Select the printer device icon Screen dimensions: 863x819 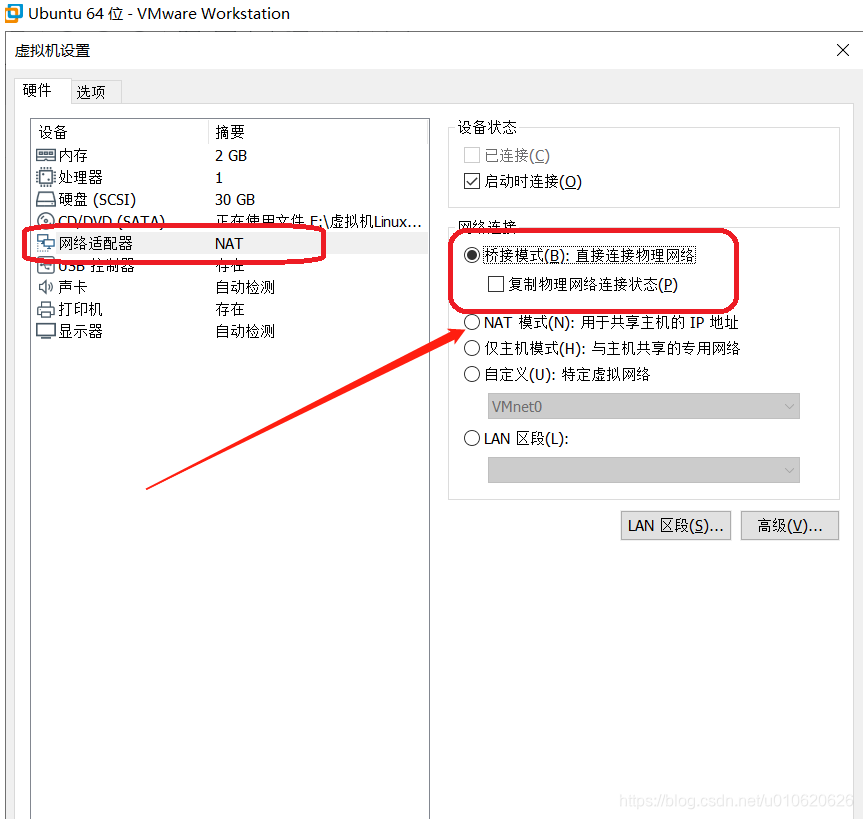coord(46,309)
